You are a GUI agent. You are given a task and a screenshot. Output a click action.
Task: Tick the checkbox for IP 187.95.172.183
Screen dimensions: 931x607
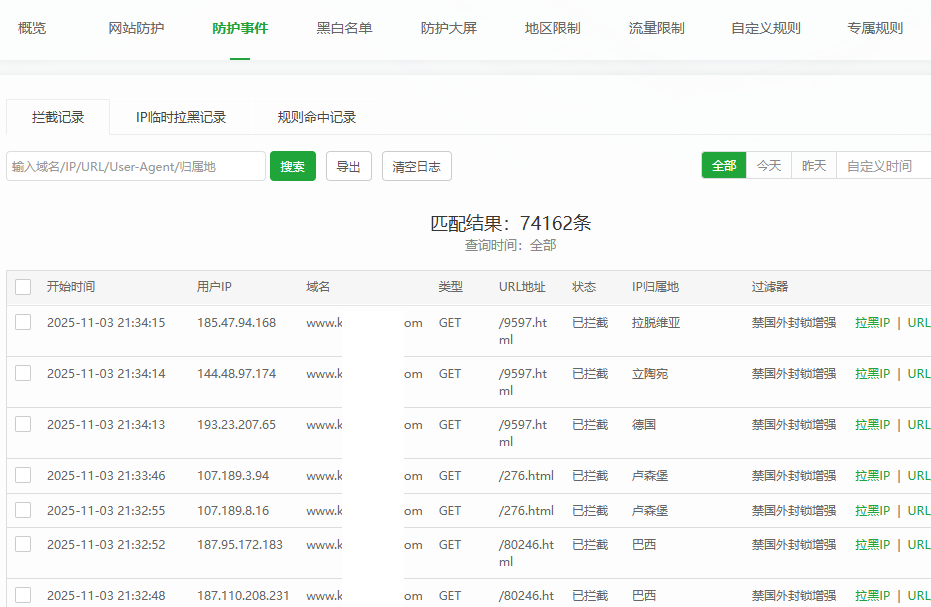(23, 544)
